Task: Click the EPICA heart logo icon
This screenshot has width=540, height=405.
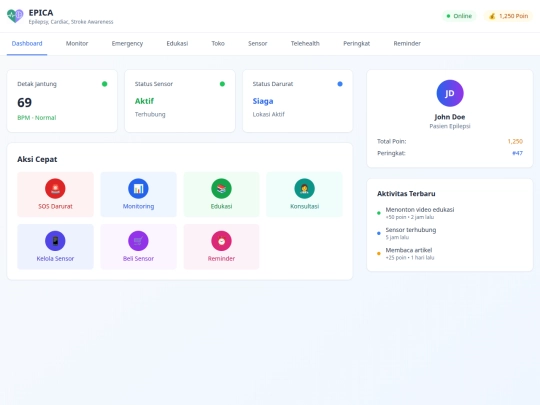Action: 15,16
